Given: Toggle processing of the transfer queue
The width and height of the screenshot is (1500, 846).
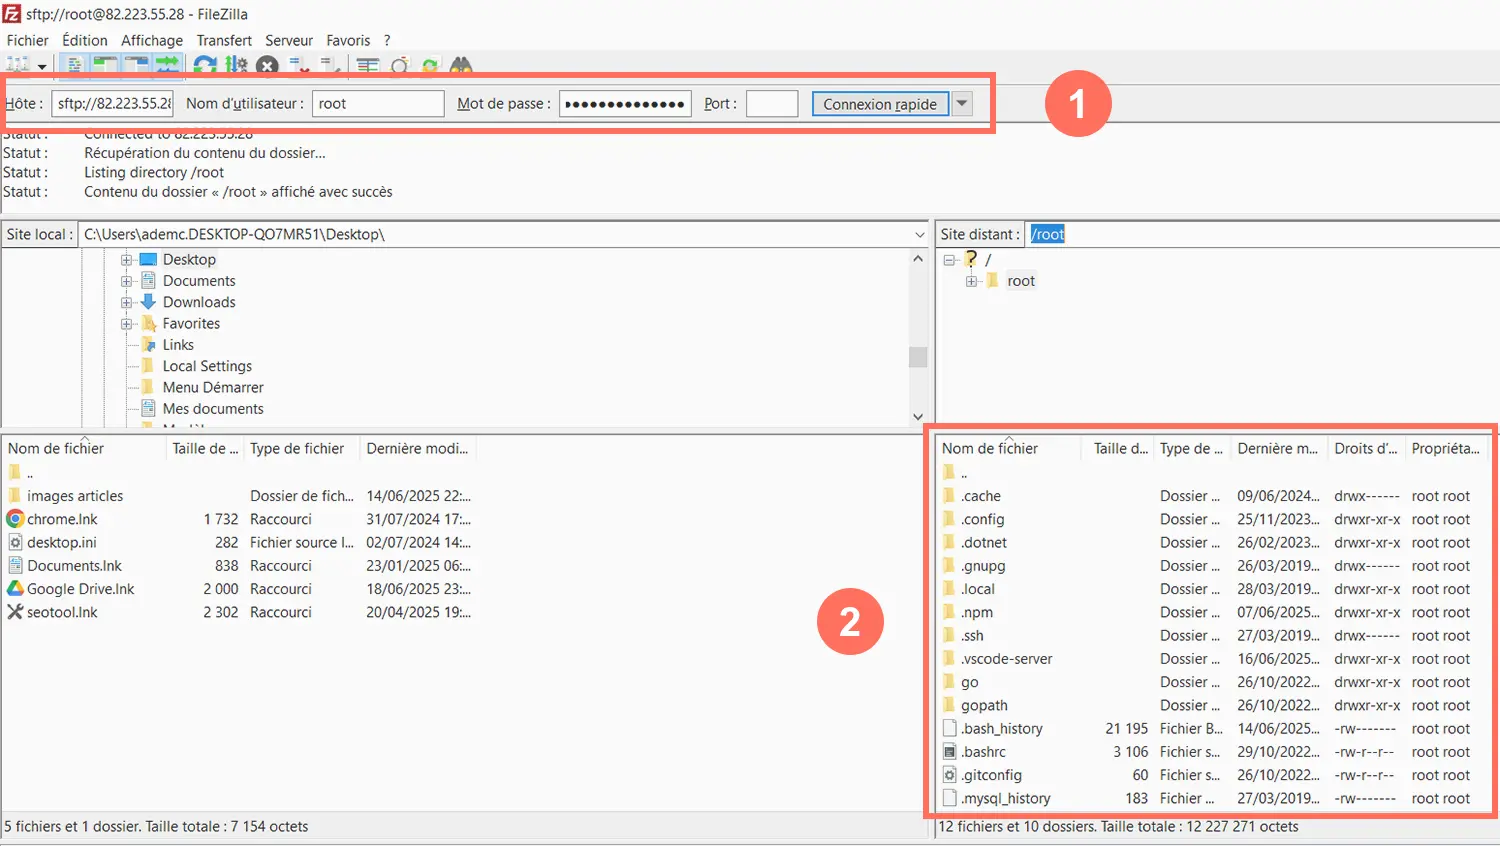Looking at the screenshot, I should coord(236,65).
